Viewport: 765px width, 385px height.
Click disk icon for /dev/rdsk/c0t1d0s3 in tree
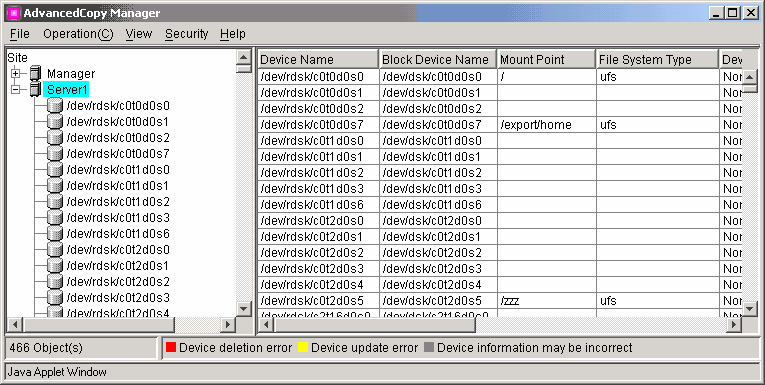point(55,218)
